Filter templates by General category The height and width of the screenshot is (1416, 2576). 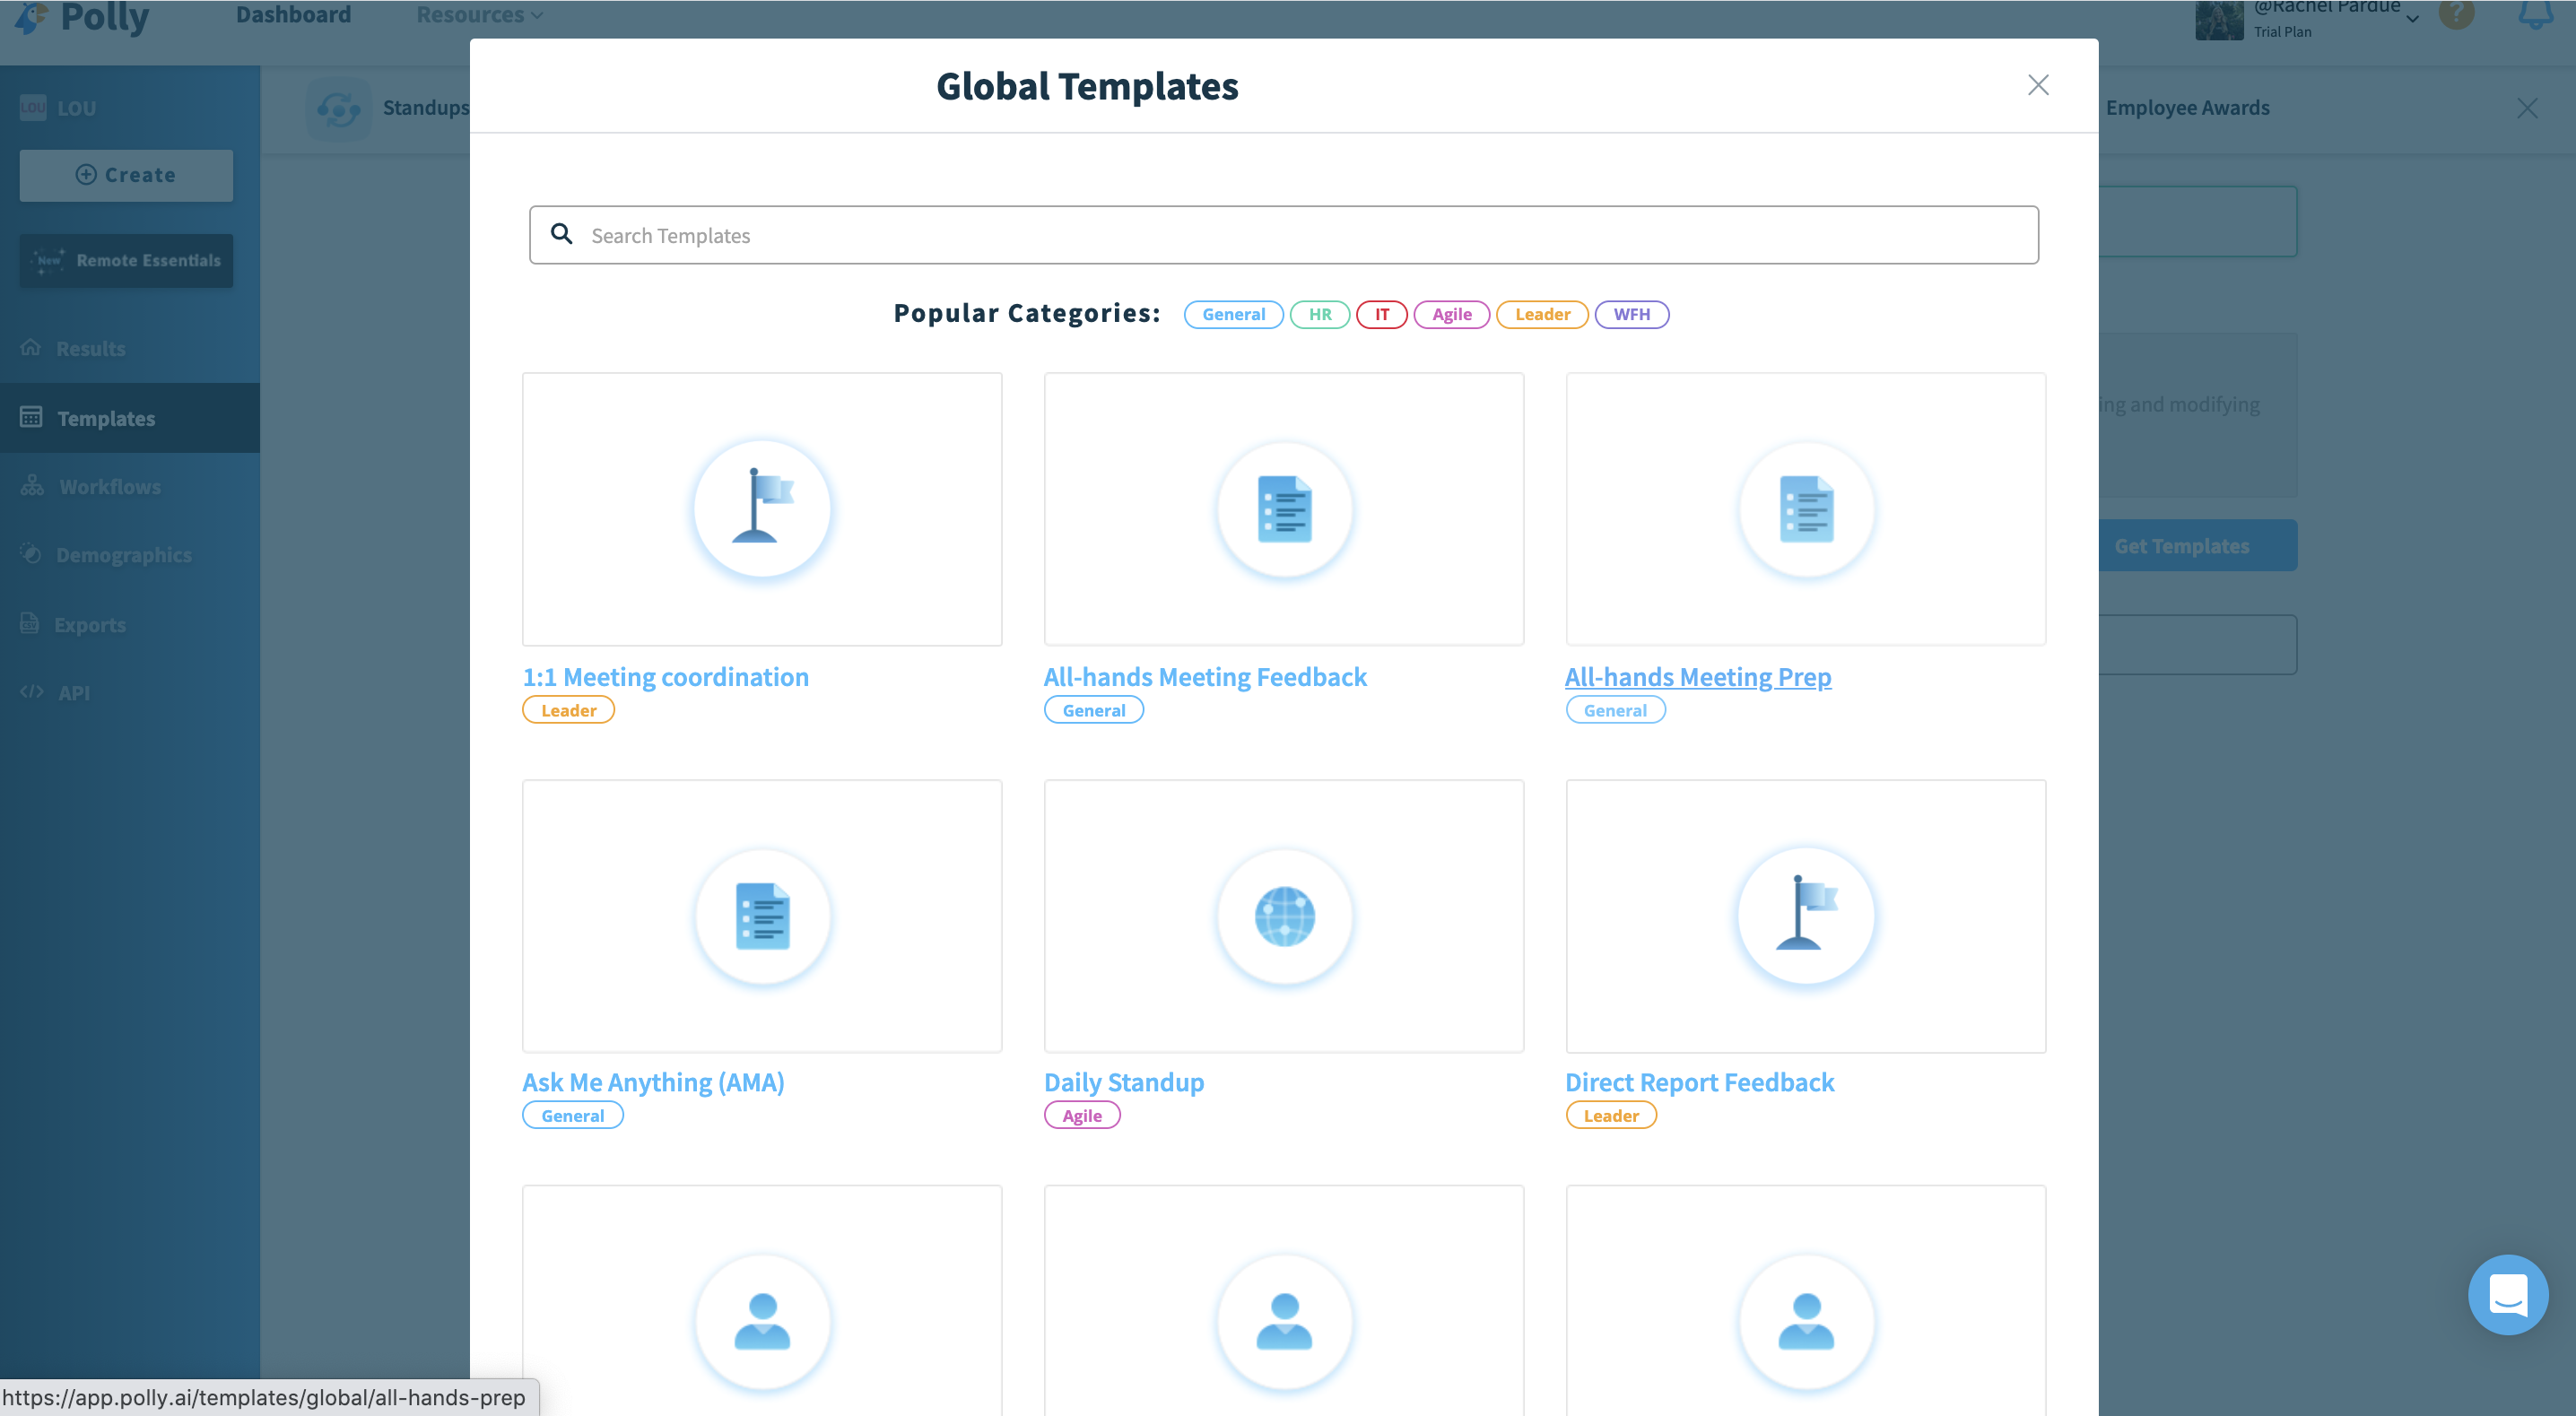pos(1233,314)
